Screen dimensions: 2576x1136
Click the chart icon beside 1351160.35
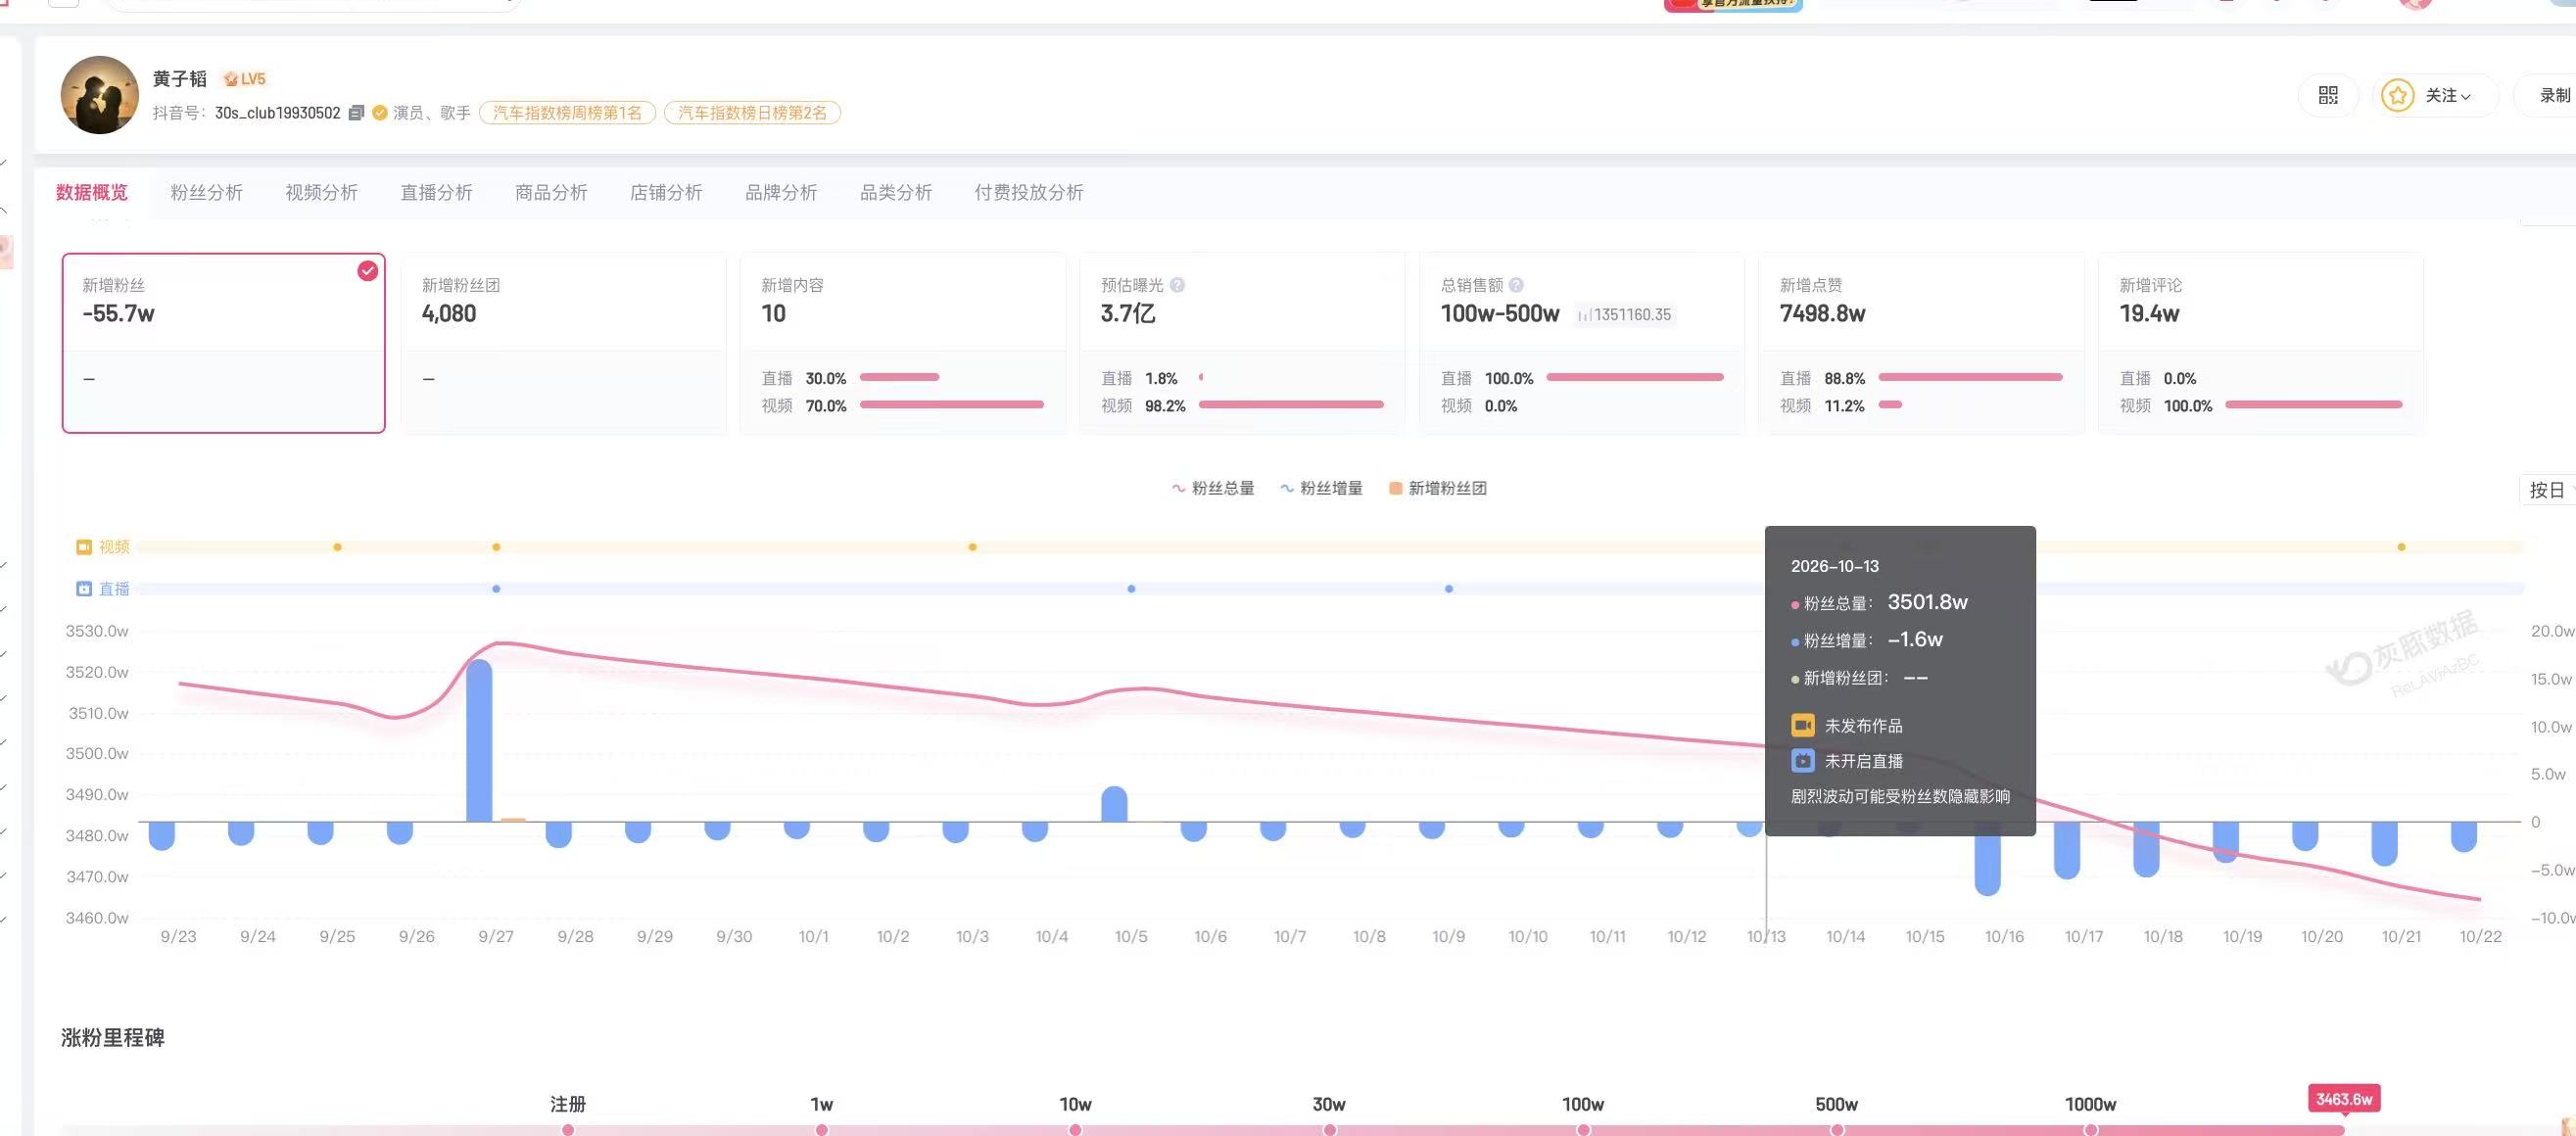click(x=1584, y=315)
